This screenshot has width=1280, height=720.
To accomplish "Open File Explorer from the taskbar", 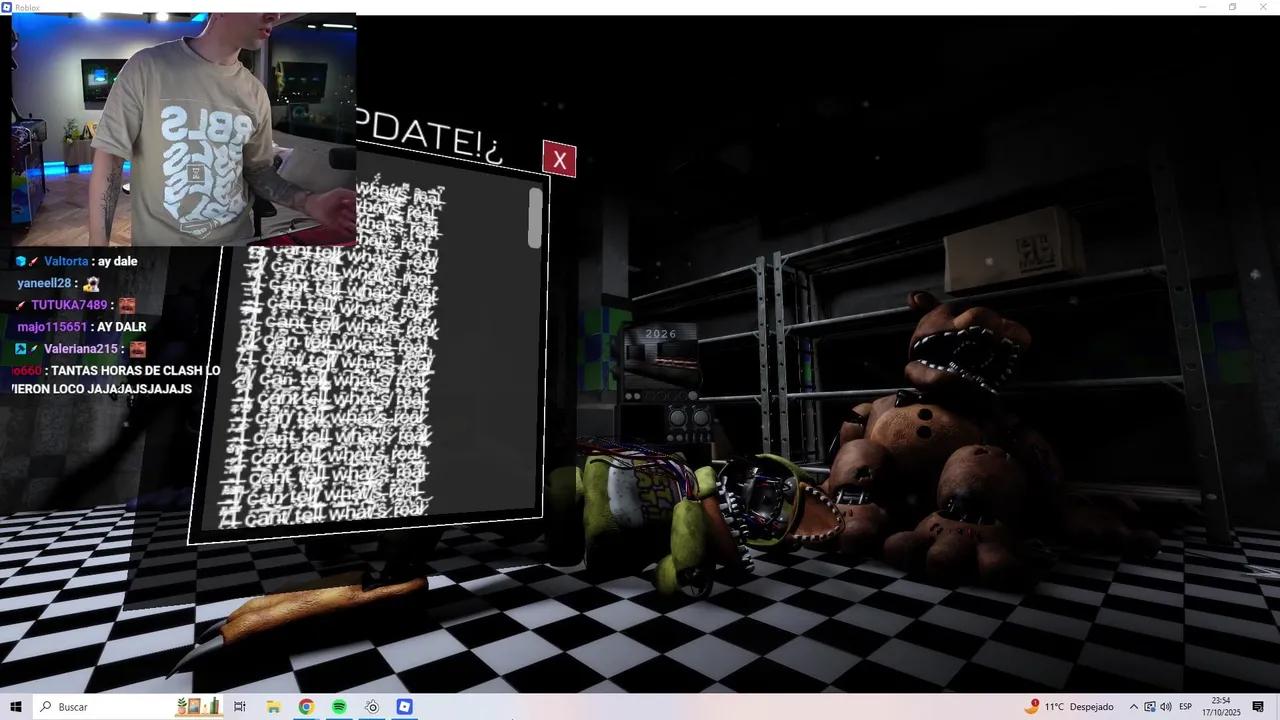I will tap(273, 707).
